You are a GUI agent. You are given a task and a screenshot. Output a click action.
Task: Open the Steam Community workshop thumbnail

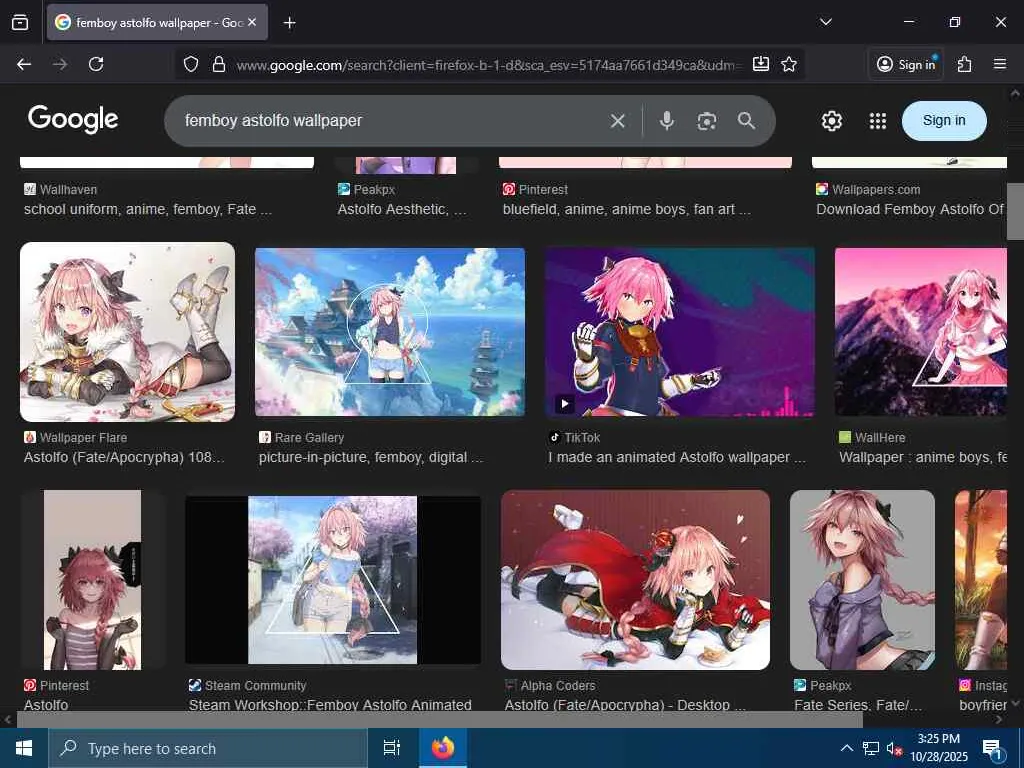tap(333, 580)
